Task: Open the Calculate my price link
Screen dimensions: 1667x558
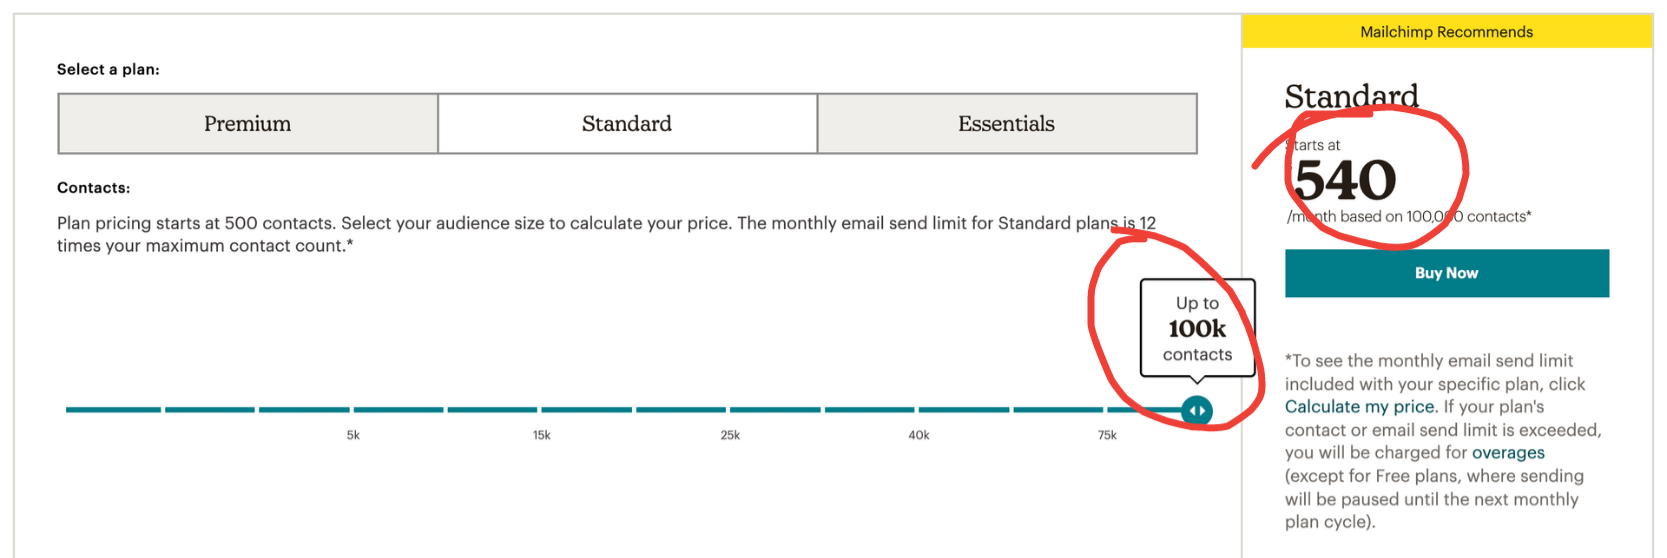Action: [x=1360, y=407]
